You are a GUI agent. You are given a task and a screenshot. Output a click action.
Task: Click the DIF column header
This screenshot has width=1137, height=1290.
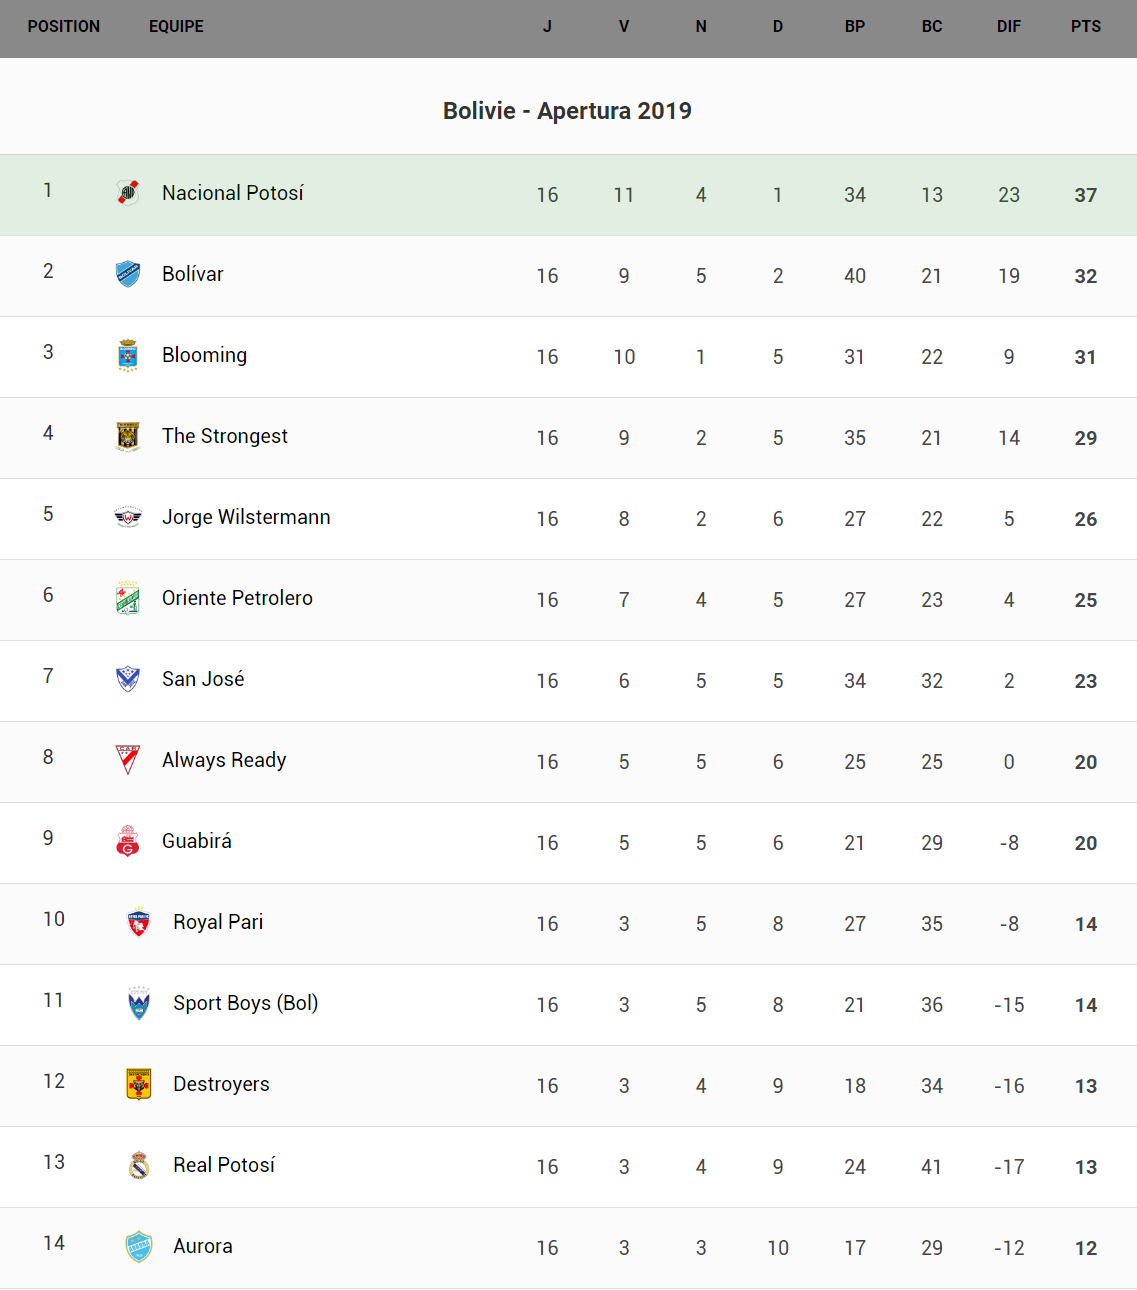pyautogui.click(x=1008, y=27)
